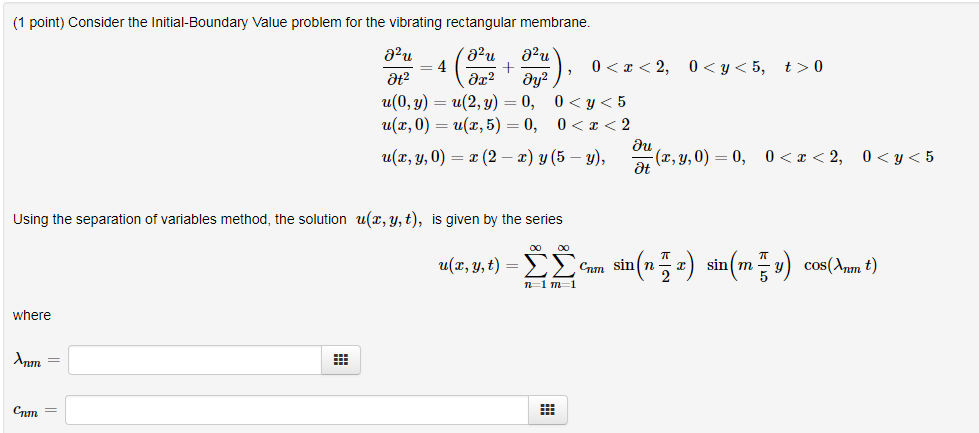
Task: Click the sin(m π/5 y) term
Action: [x=749, y=266]
